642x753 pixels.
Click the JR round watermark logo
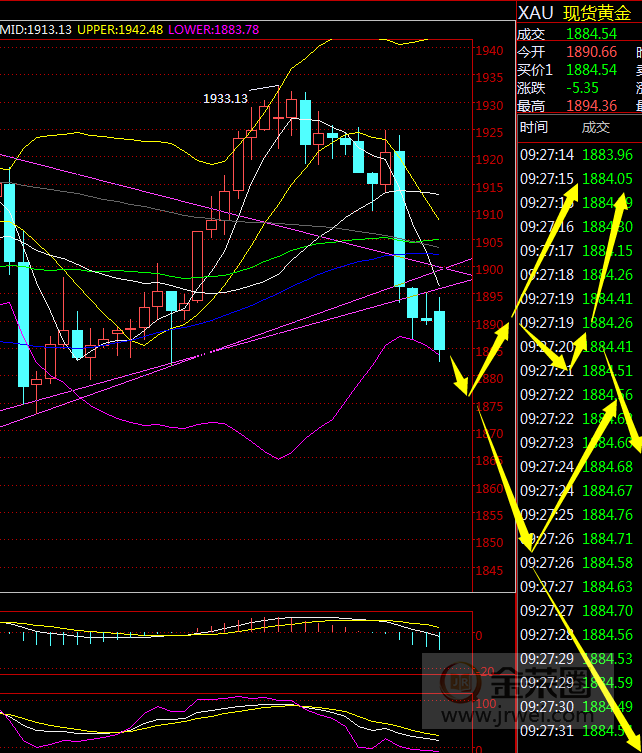pyautogui.click(x=461, y=686)
